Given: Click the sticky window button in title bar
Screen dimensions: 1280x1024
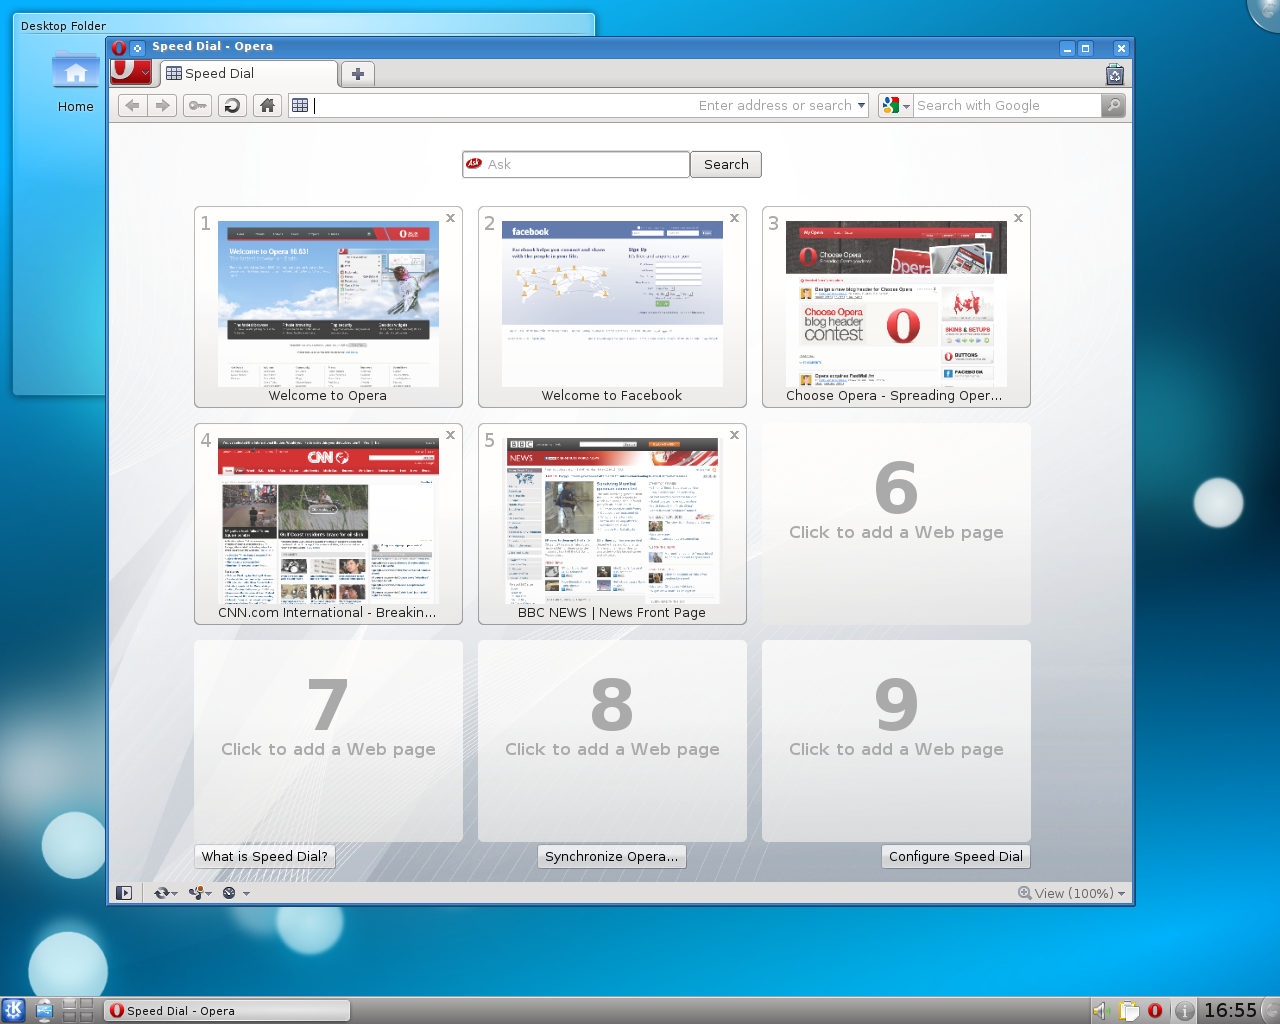Looking at the screenshot, I should coord(137,47).
